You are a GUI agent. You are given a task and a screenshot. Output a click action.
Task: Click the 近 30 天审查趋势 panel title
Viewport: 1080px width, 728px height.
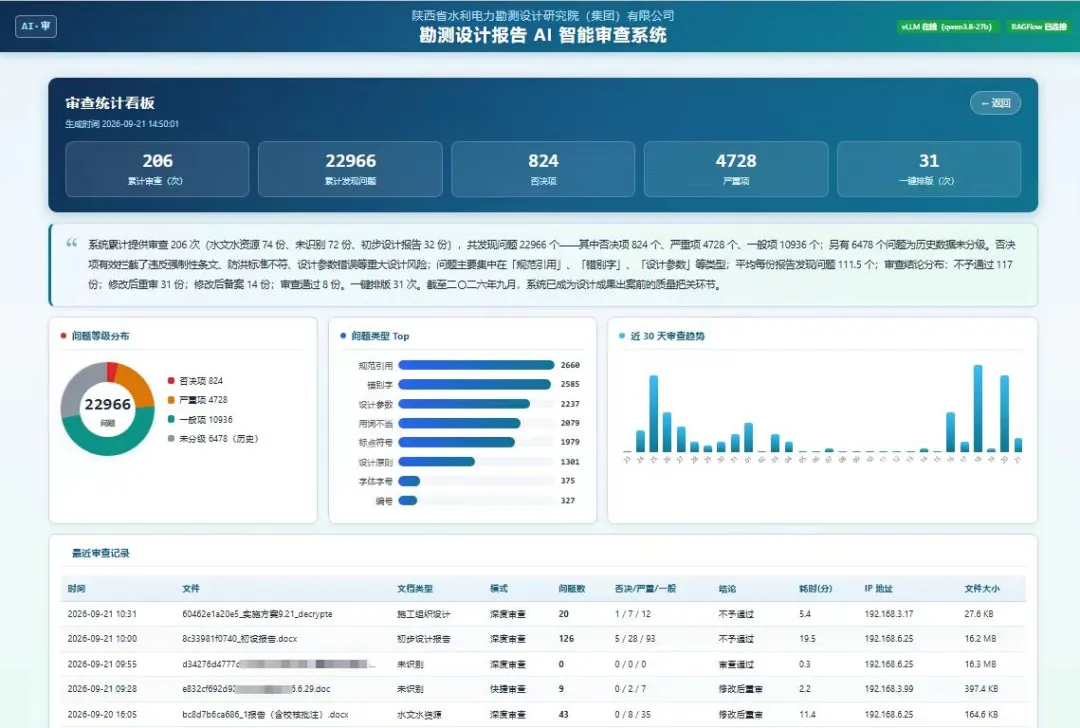coord(667,335)
